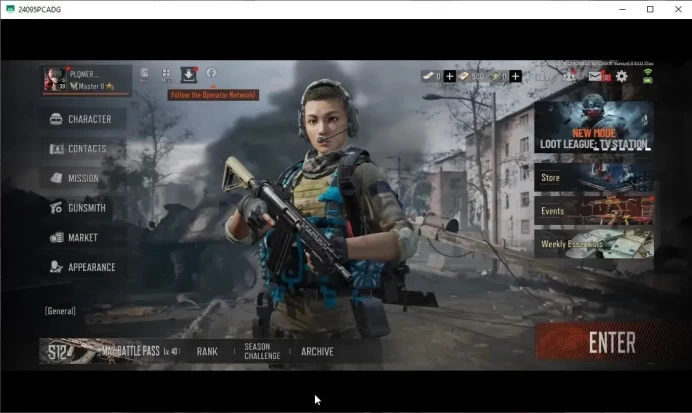Click the Master II rank badge

tap(93, 86)
